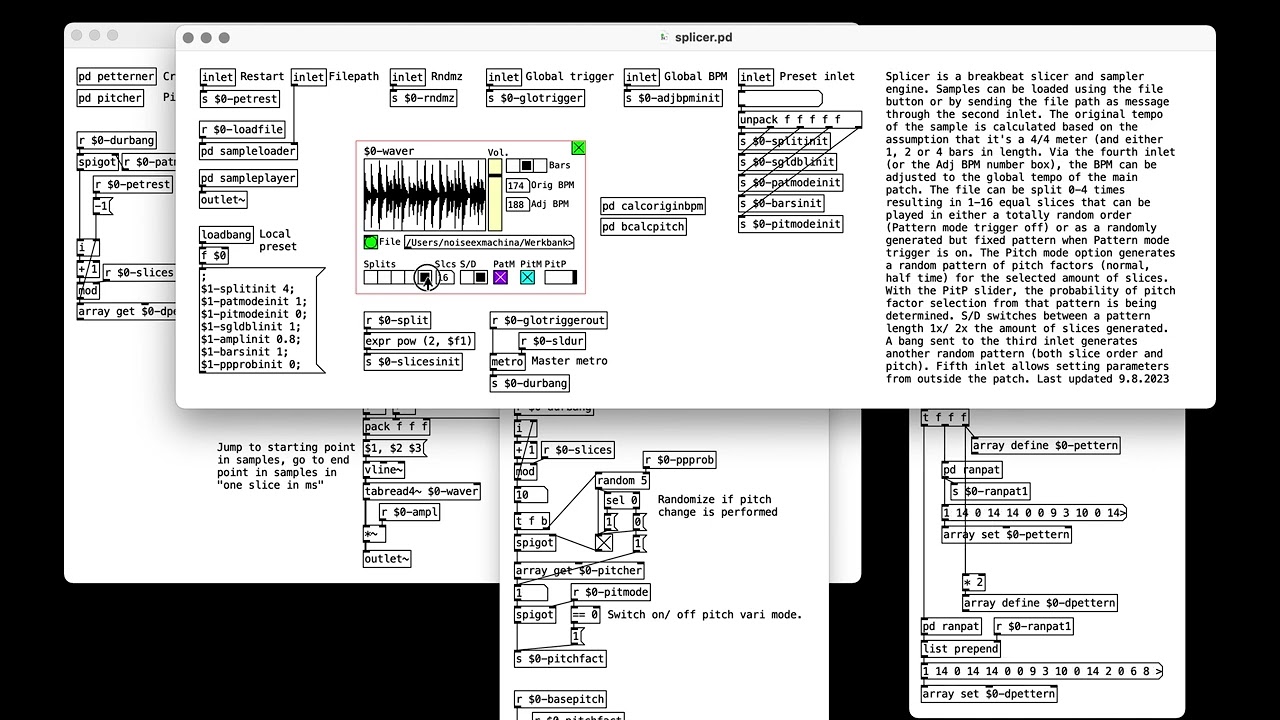The width and height of the screenshot is (1280, 720).
Task: Click the f $0 object
Action: pyautogui.click(x=215, y=256)
